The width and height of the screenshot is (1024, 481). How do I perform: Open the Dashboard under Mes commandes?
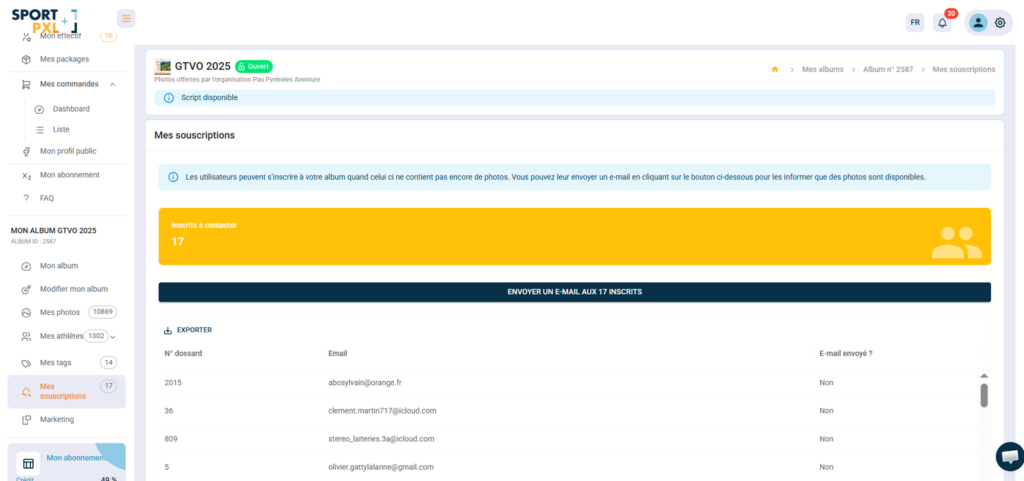[x=71, y=108]
